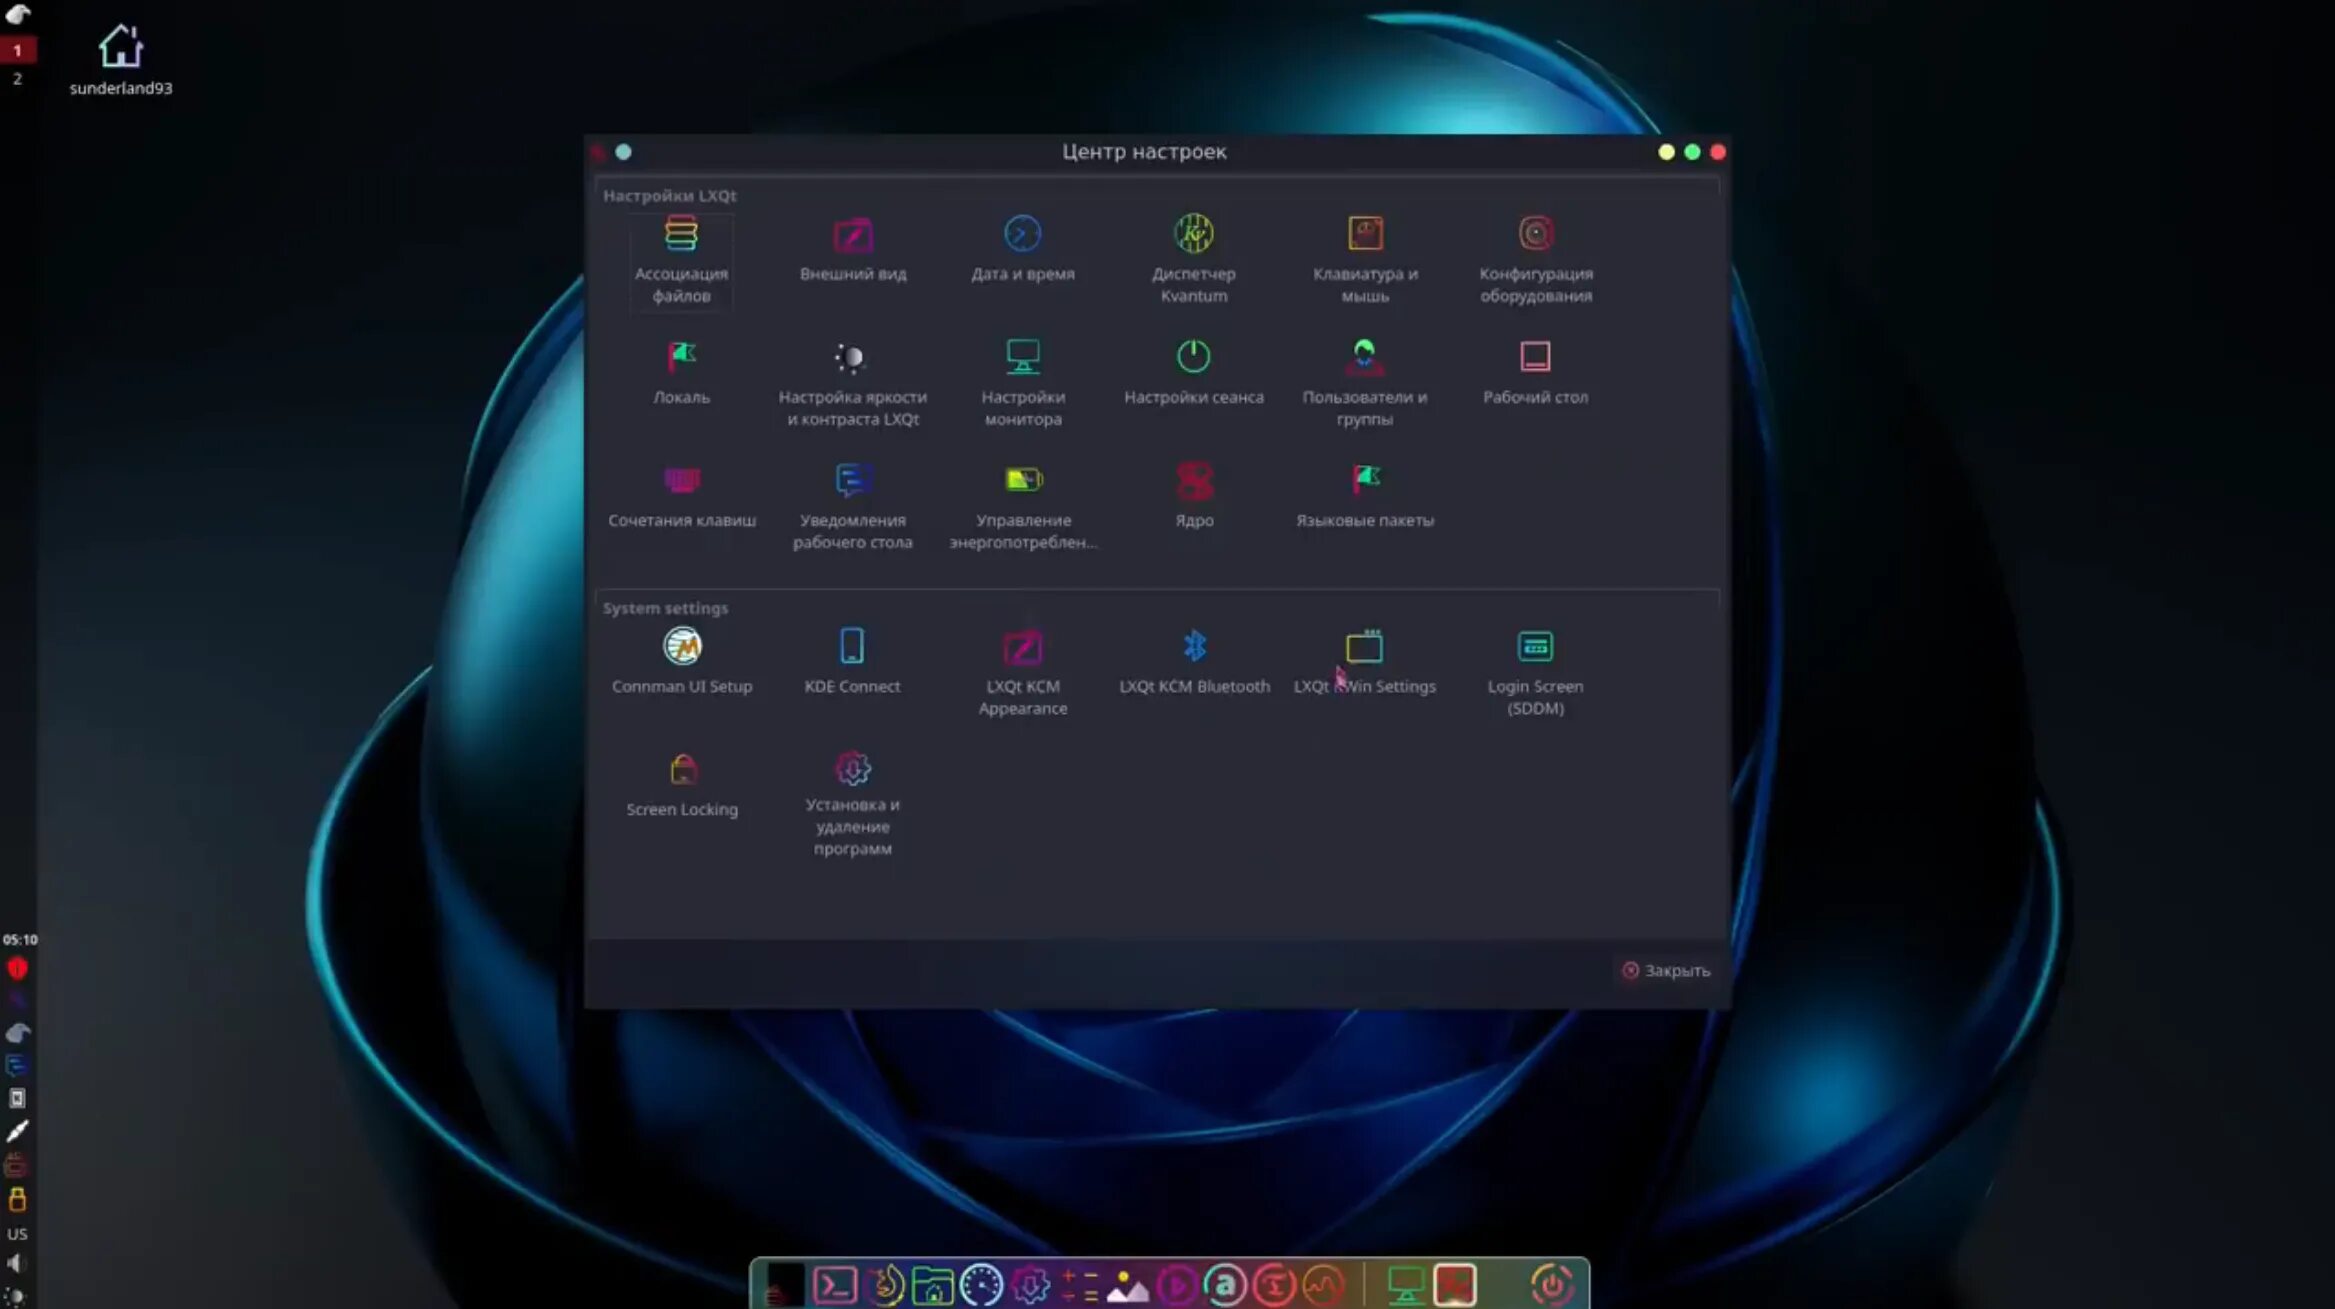Launch Диспетчер Kvantum manager
This screenshot has width=2335, height=1309.
[x=1193, y=259]
